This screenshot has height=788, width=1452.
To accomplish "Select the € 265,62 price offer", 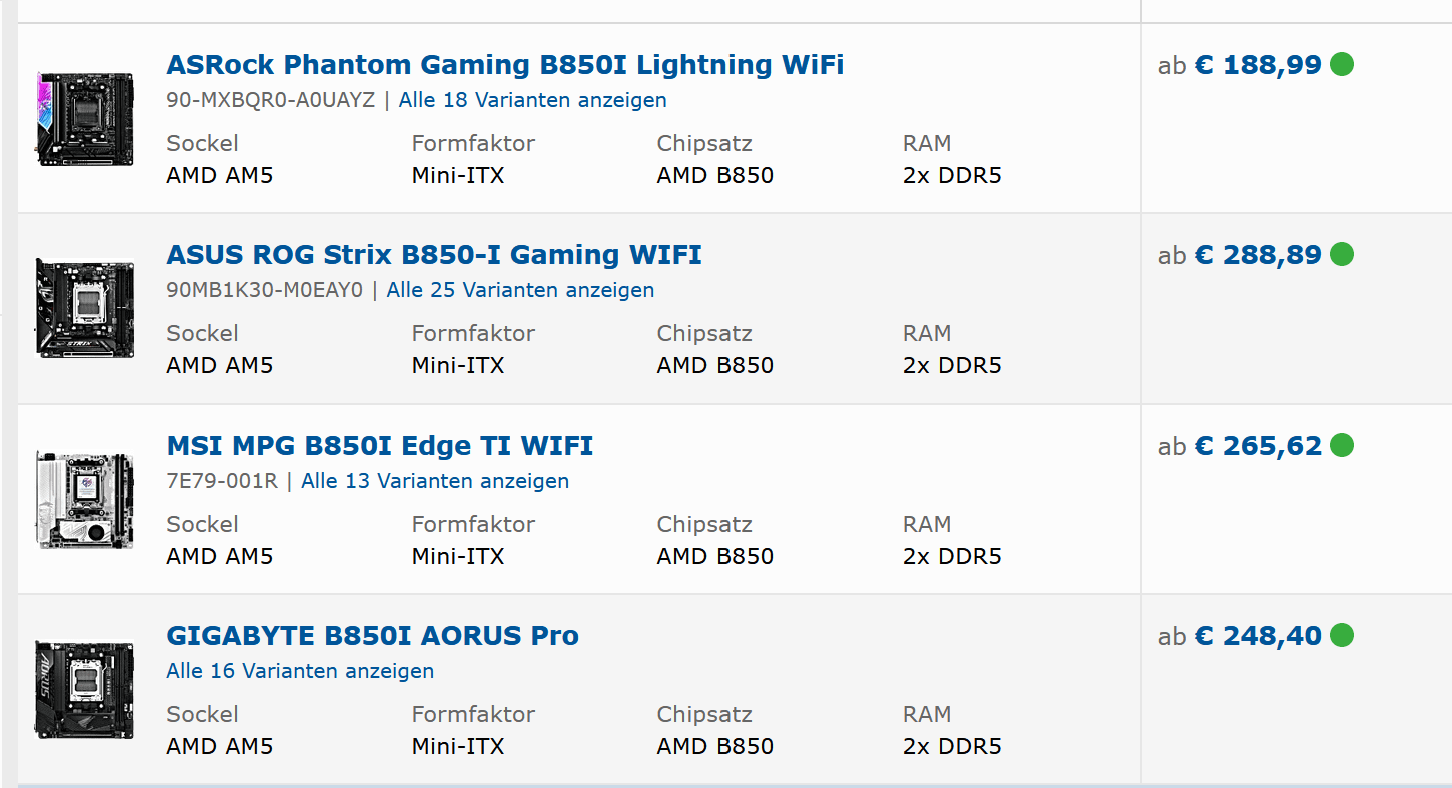I will point(1257,445).
